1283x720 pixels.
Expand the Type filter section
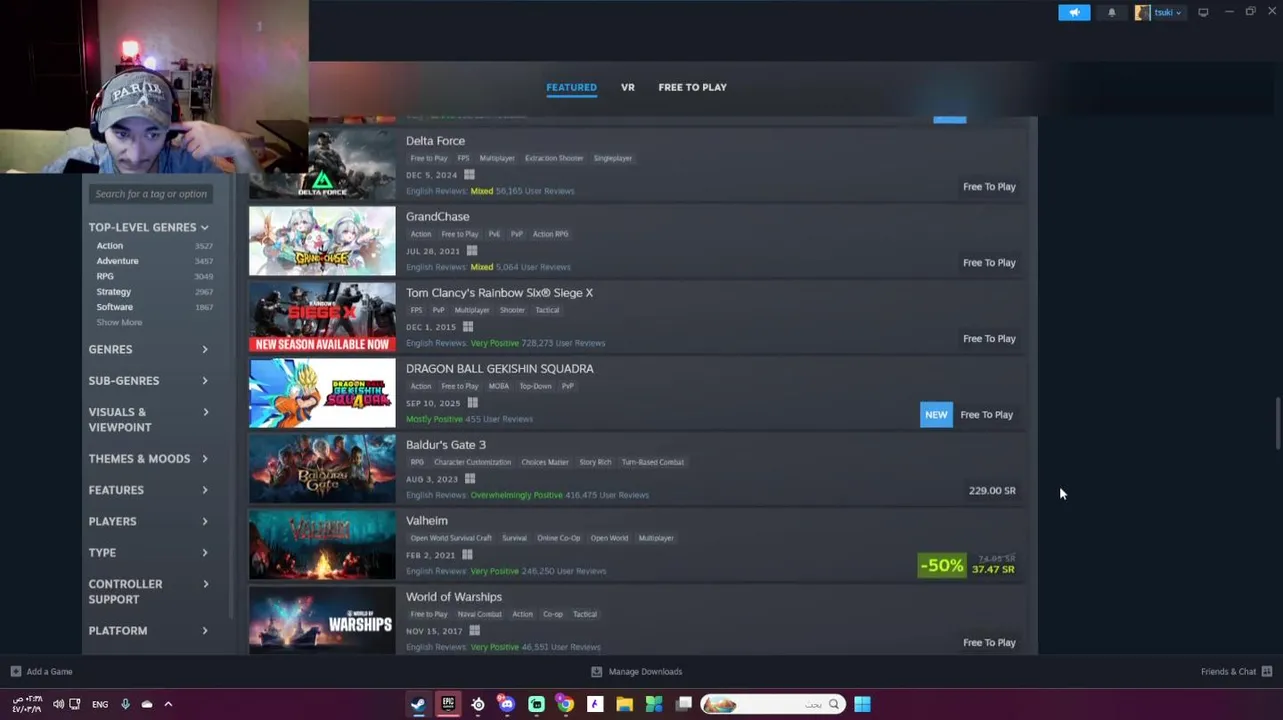coord(148,553)
